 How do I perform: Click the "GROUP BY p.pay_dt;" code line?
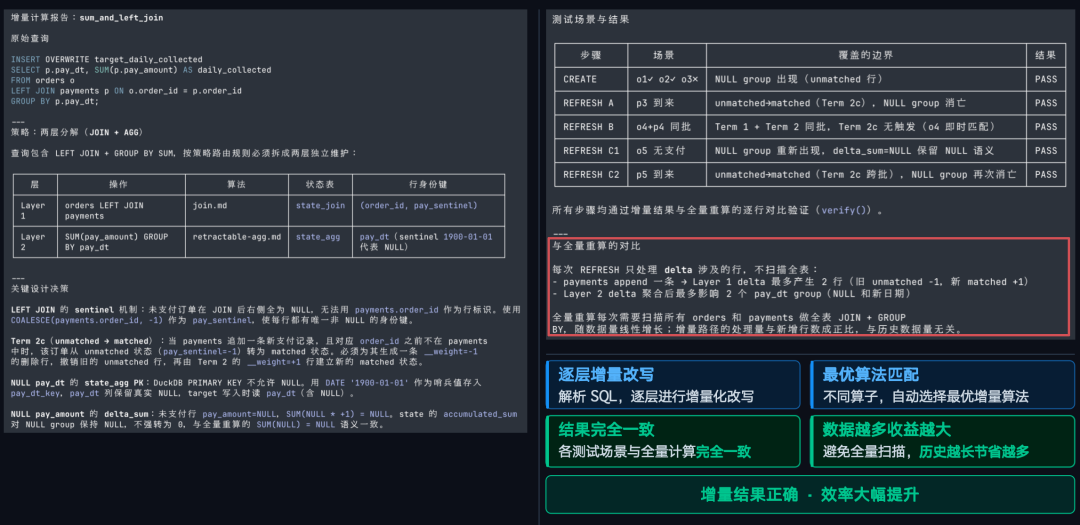tap(55, 101)
